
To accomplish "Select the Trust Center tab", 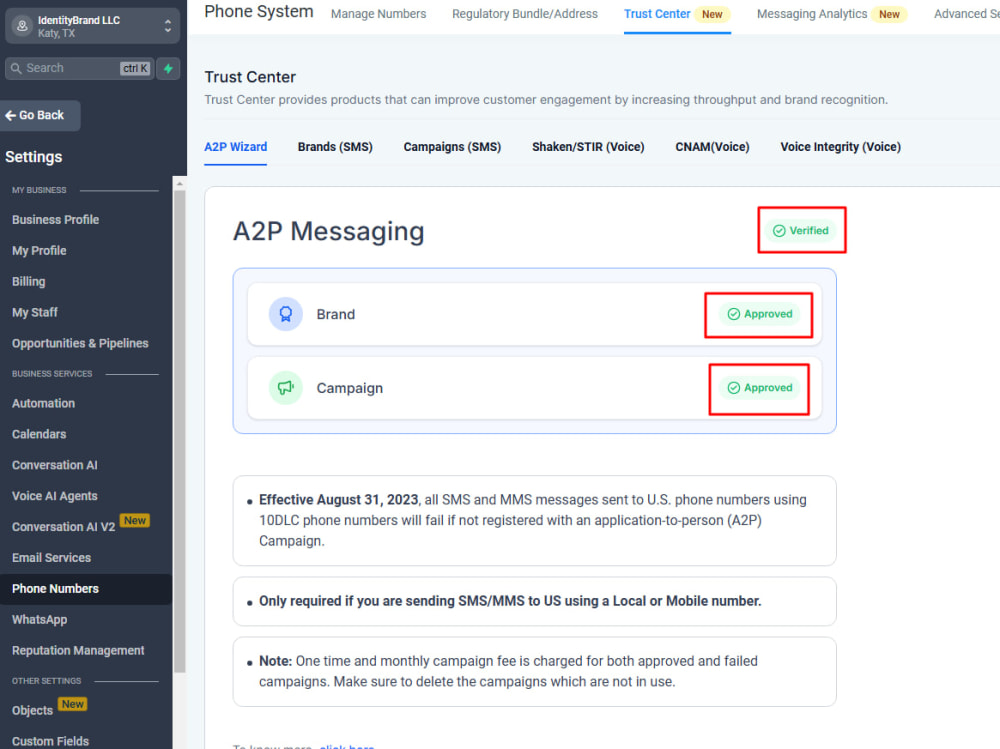I will (677, 14).
